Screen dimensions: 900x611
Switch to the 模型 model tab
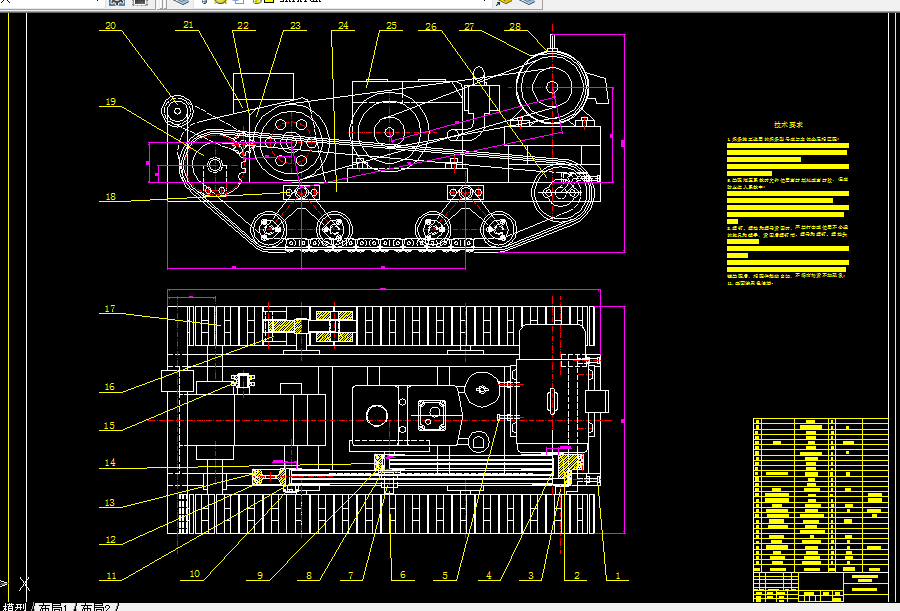pos(15,607)
